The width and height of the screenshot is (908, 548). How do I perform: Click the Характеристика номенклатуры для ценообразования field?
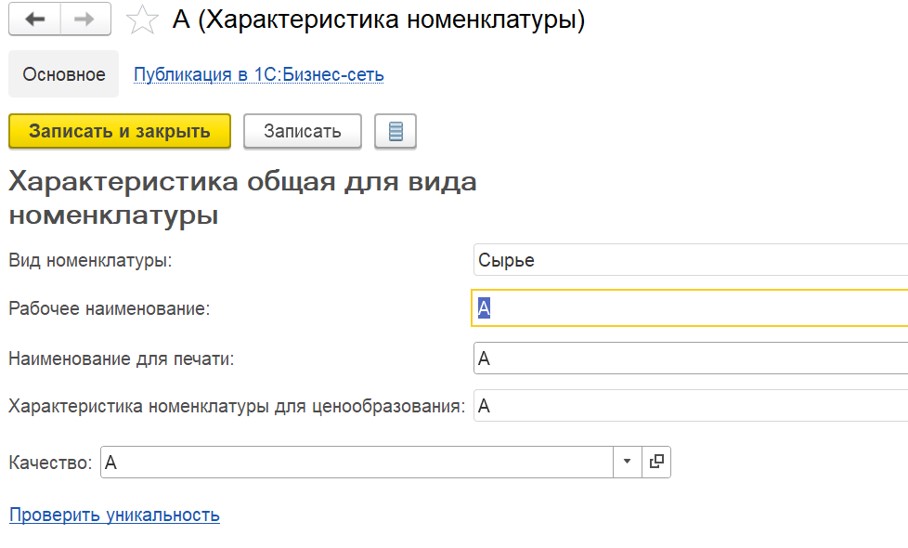690,406
